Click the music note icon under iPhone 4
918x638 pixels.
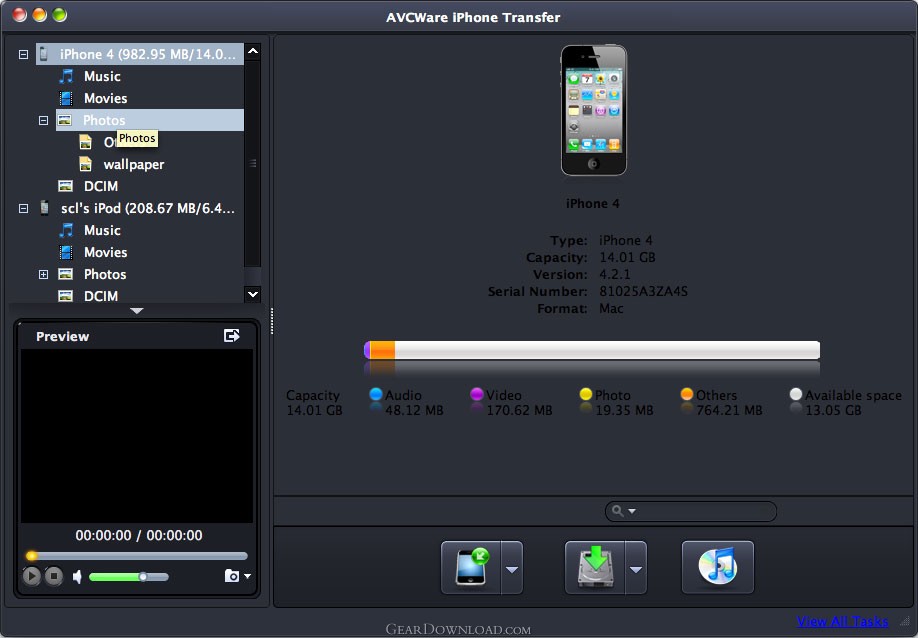click(x=66, y=76)
